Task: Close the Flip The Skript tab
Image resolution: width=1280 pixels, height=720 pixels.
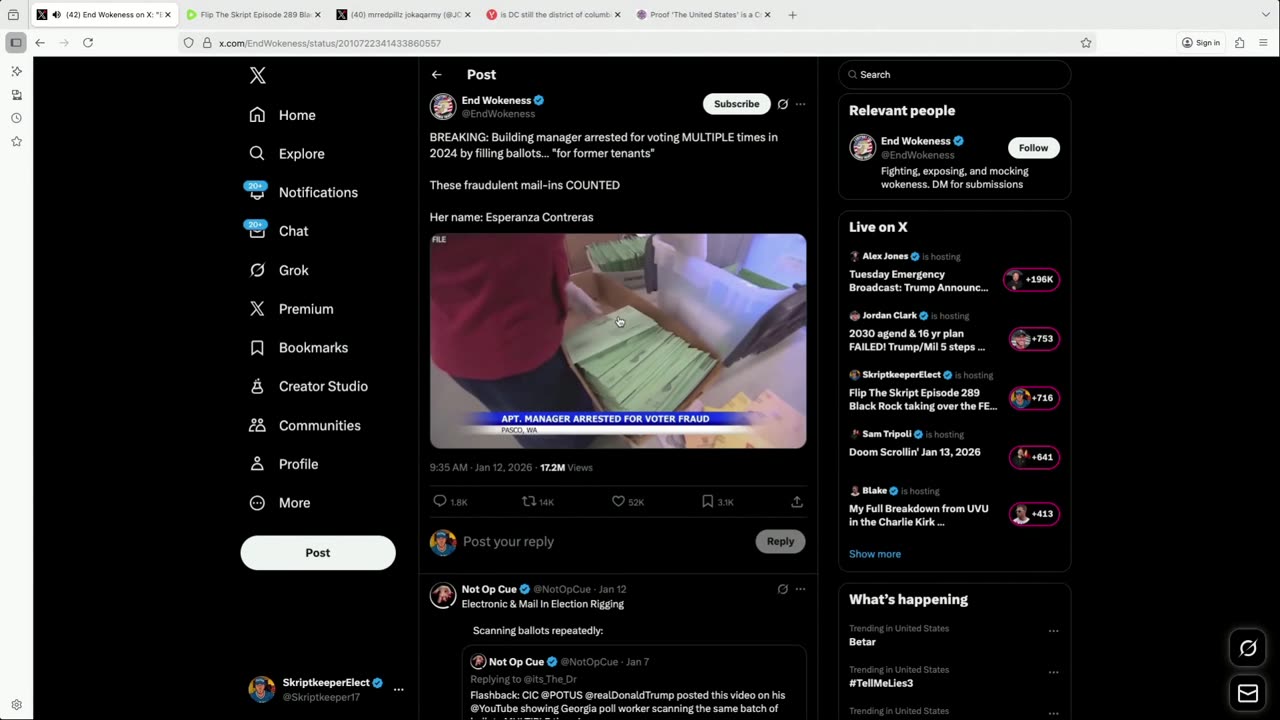Action: click(318, 15)
